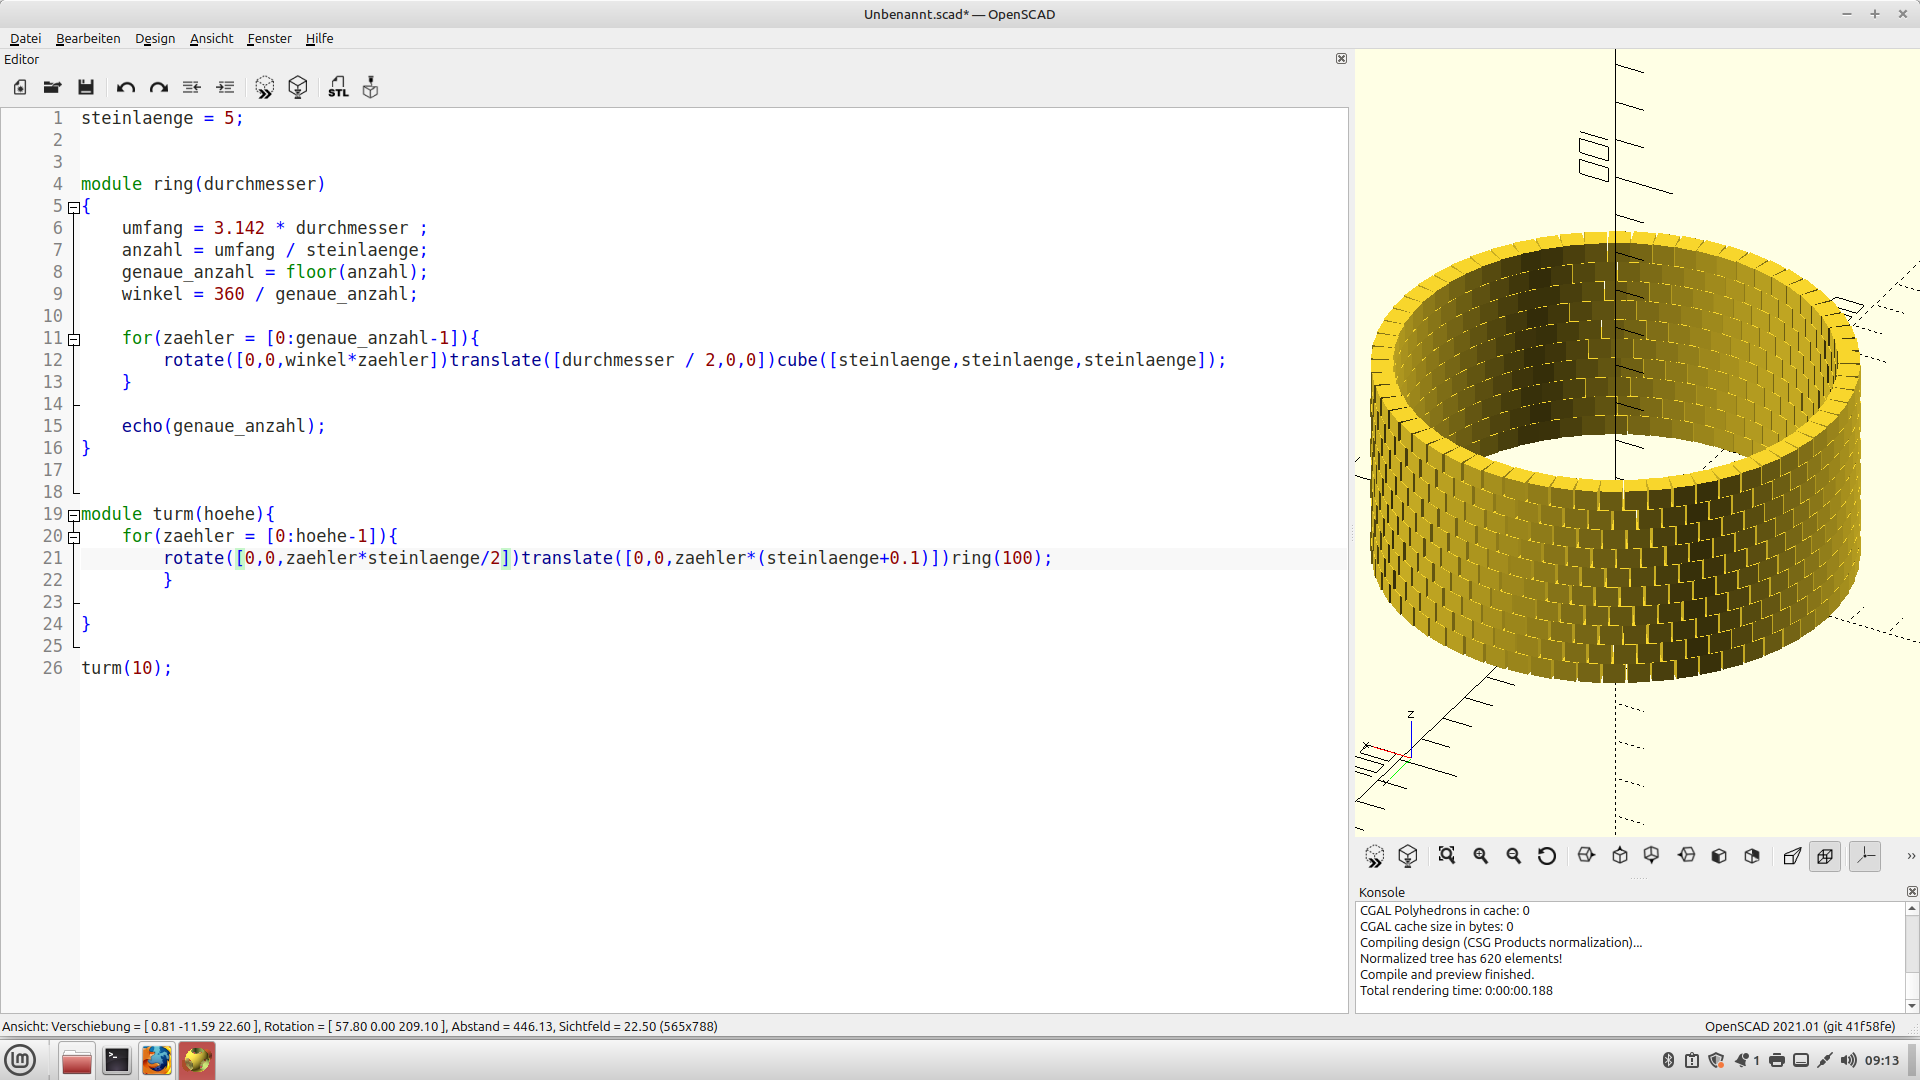
Task: Collapse the ring module fold at line 5
Action: (x=74, y=208)
